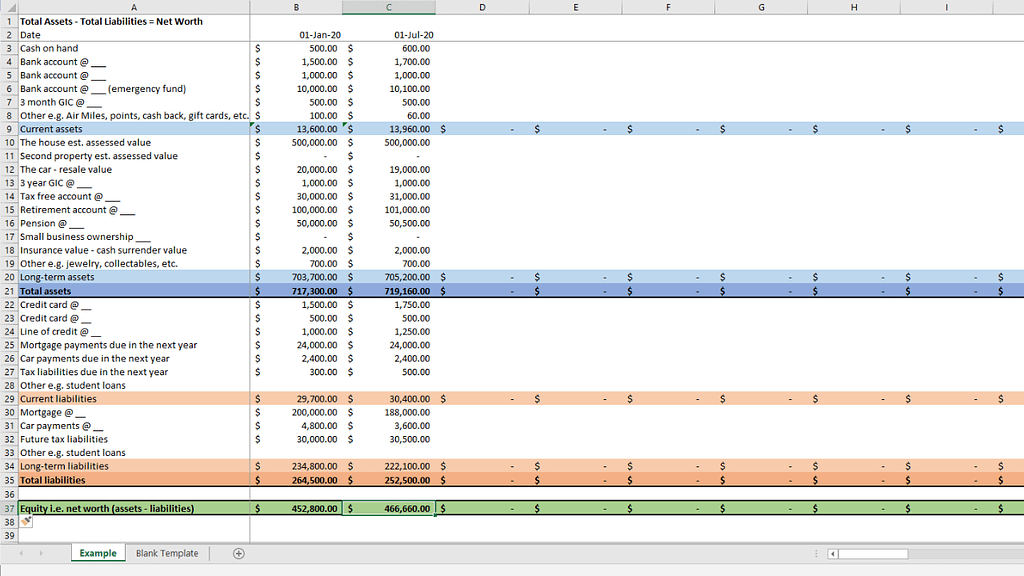Screen dimensions: 1024x576
Task: Select 'The house est. assessed value' cell
Action: click(x=134, y=142)
